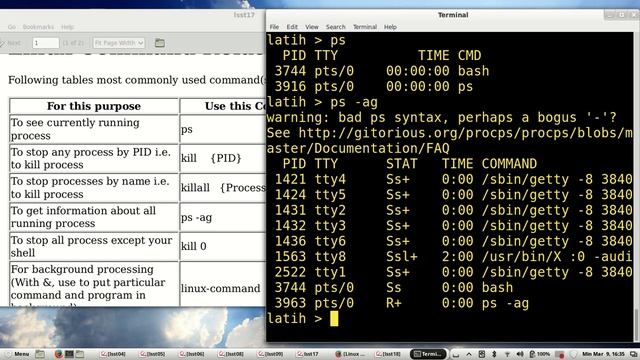Click the network wireless tray icon

[507, 354]
